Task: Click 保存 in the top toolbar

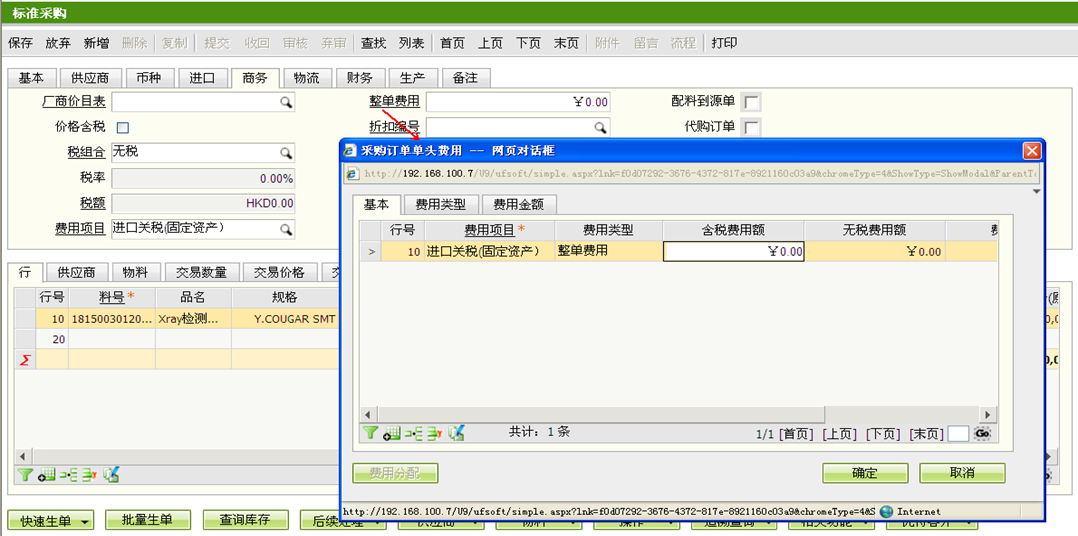Action: click(21, 43)
